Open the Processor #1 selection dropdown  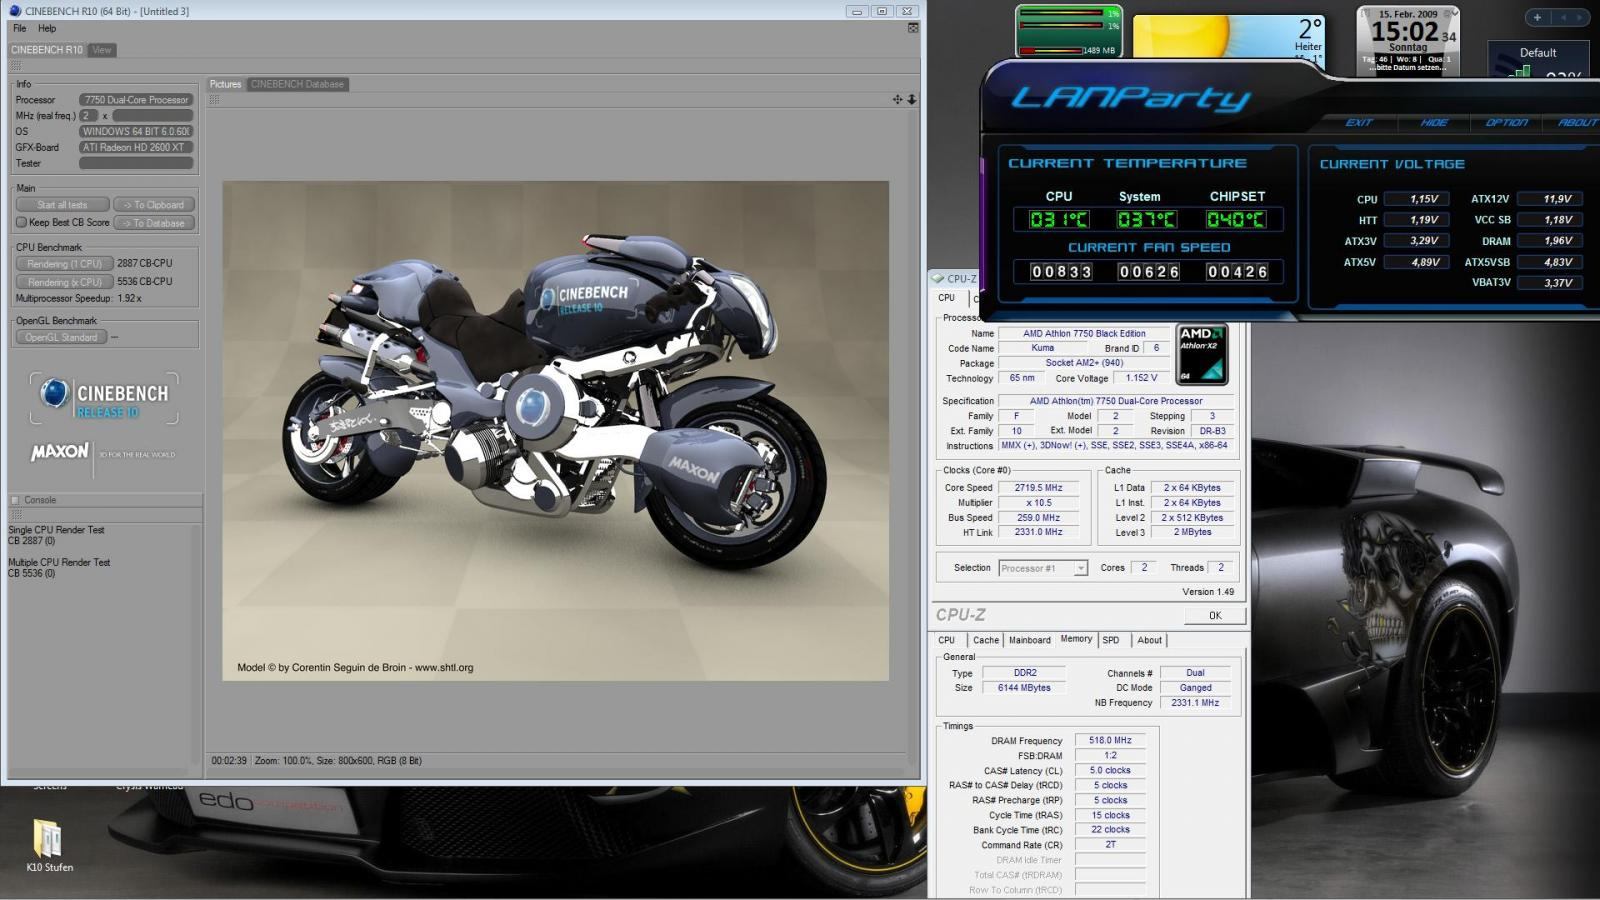point(1042,568)
